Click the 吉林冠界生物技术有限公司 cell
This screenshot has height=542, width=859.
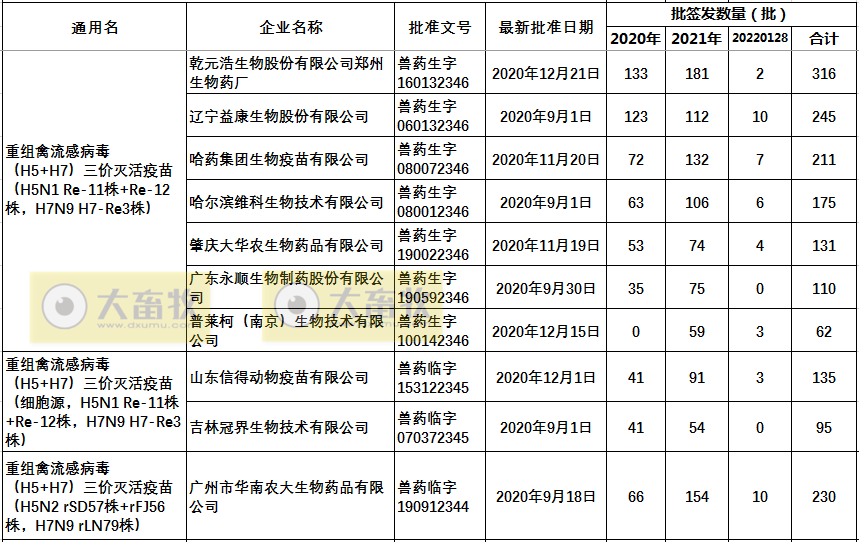tap(279, 428)
